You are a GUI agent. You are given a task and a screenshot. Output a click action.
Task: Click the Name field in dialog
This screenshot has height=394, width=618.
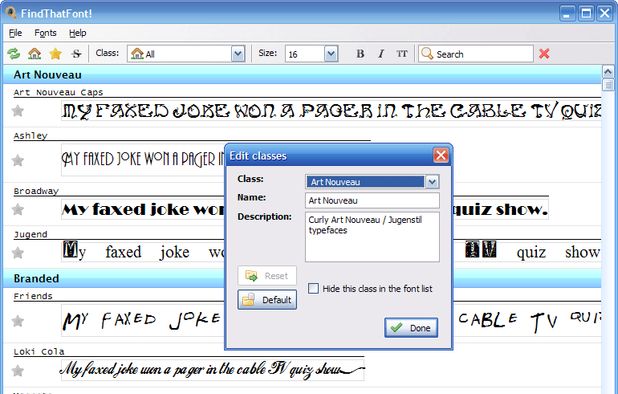click(x=372, y=201)
